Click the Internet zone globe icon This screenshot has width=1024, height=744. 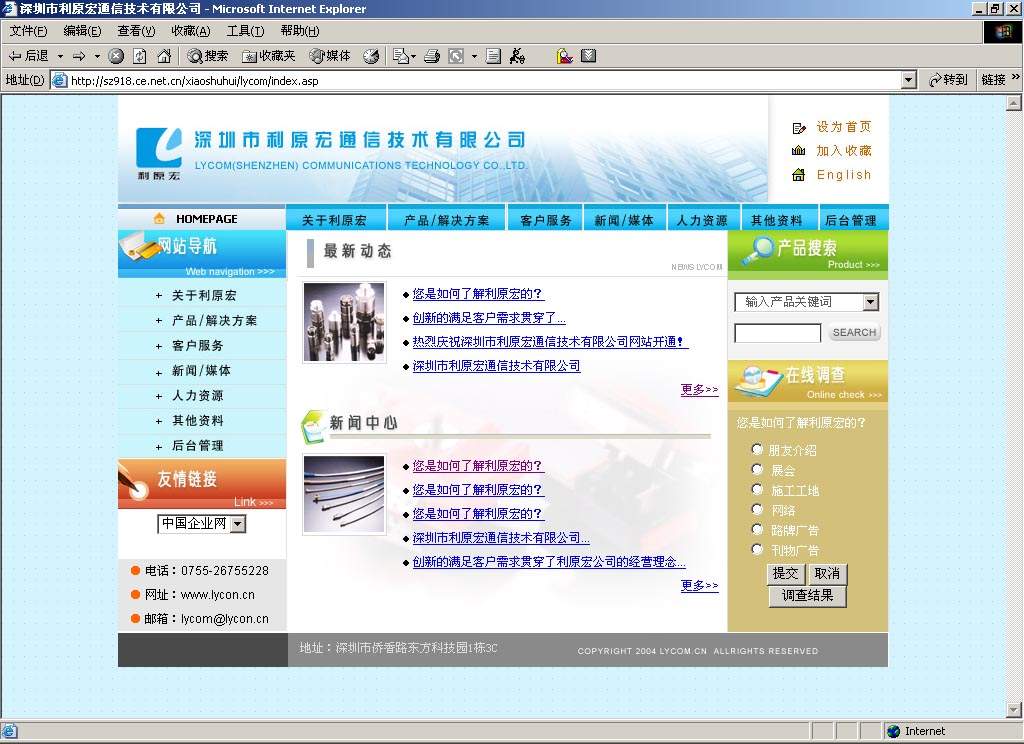pyautogui.click(x=893, y=731)
